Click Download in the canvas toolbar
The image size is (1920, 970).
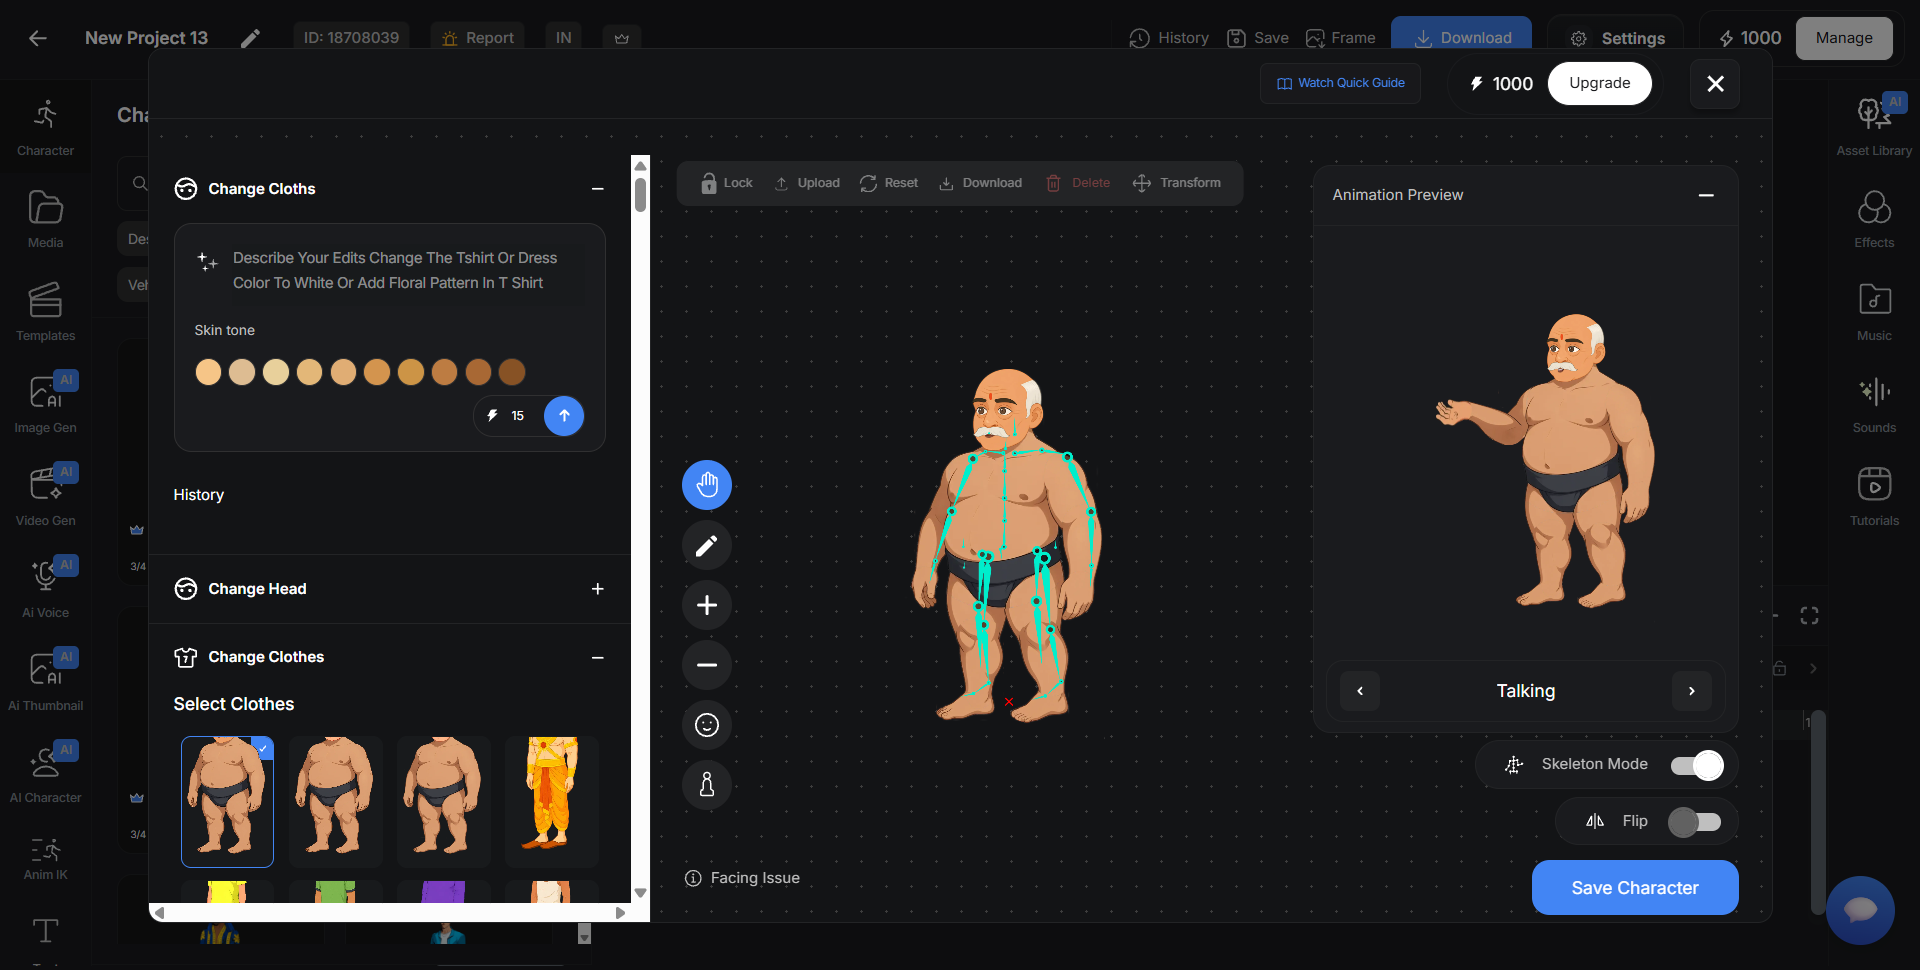coord(980,183)
